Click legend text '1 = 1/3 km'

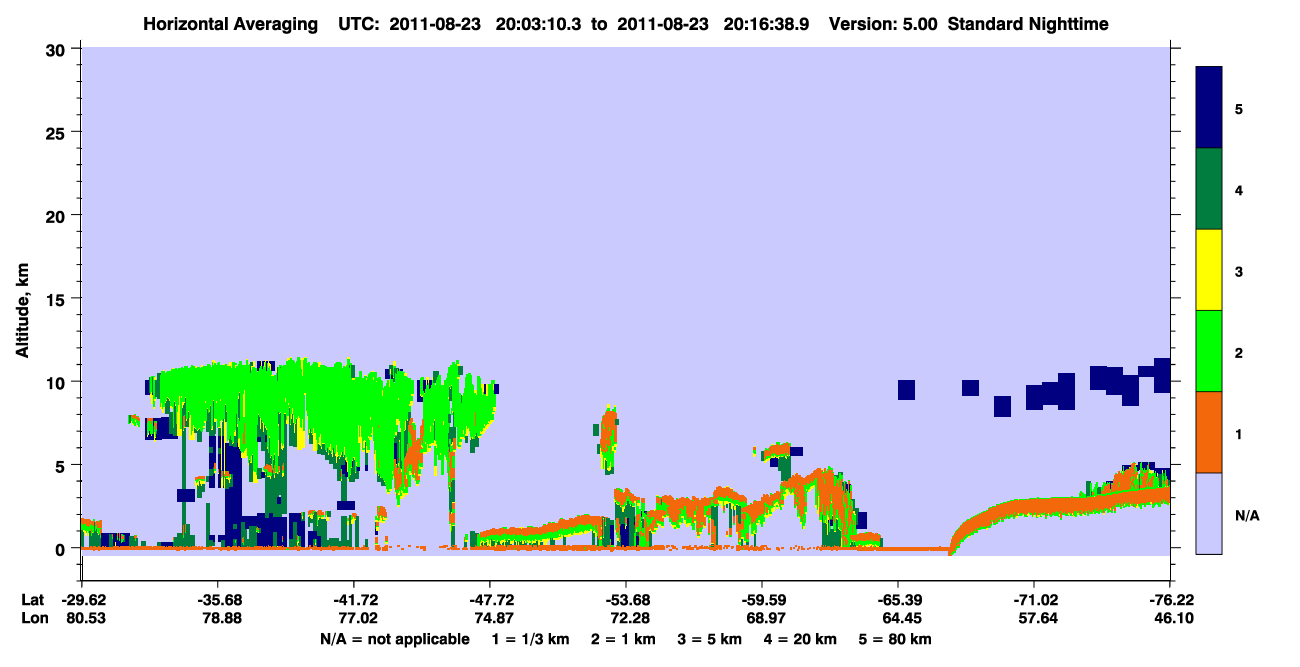coord(529,639)
